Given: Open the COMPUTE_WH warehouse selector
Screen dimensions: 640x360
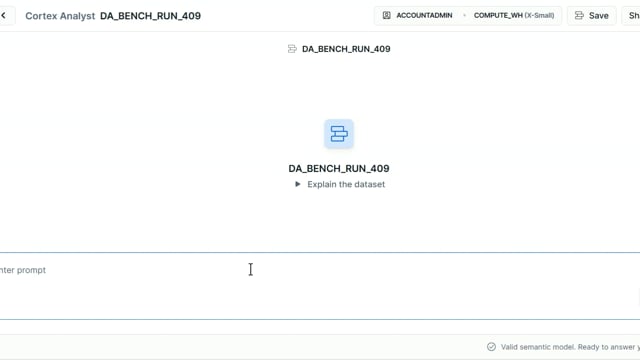Looking at the screenshot, I should (514, 16).
